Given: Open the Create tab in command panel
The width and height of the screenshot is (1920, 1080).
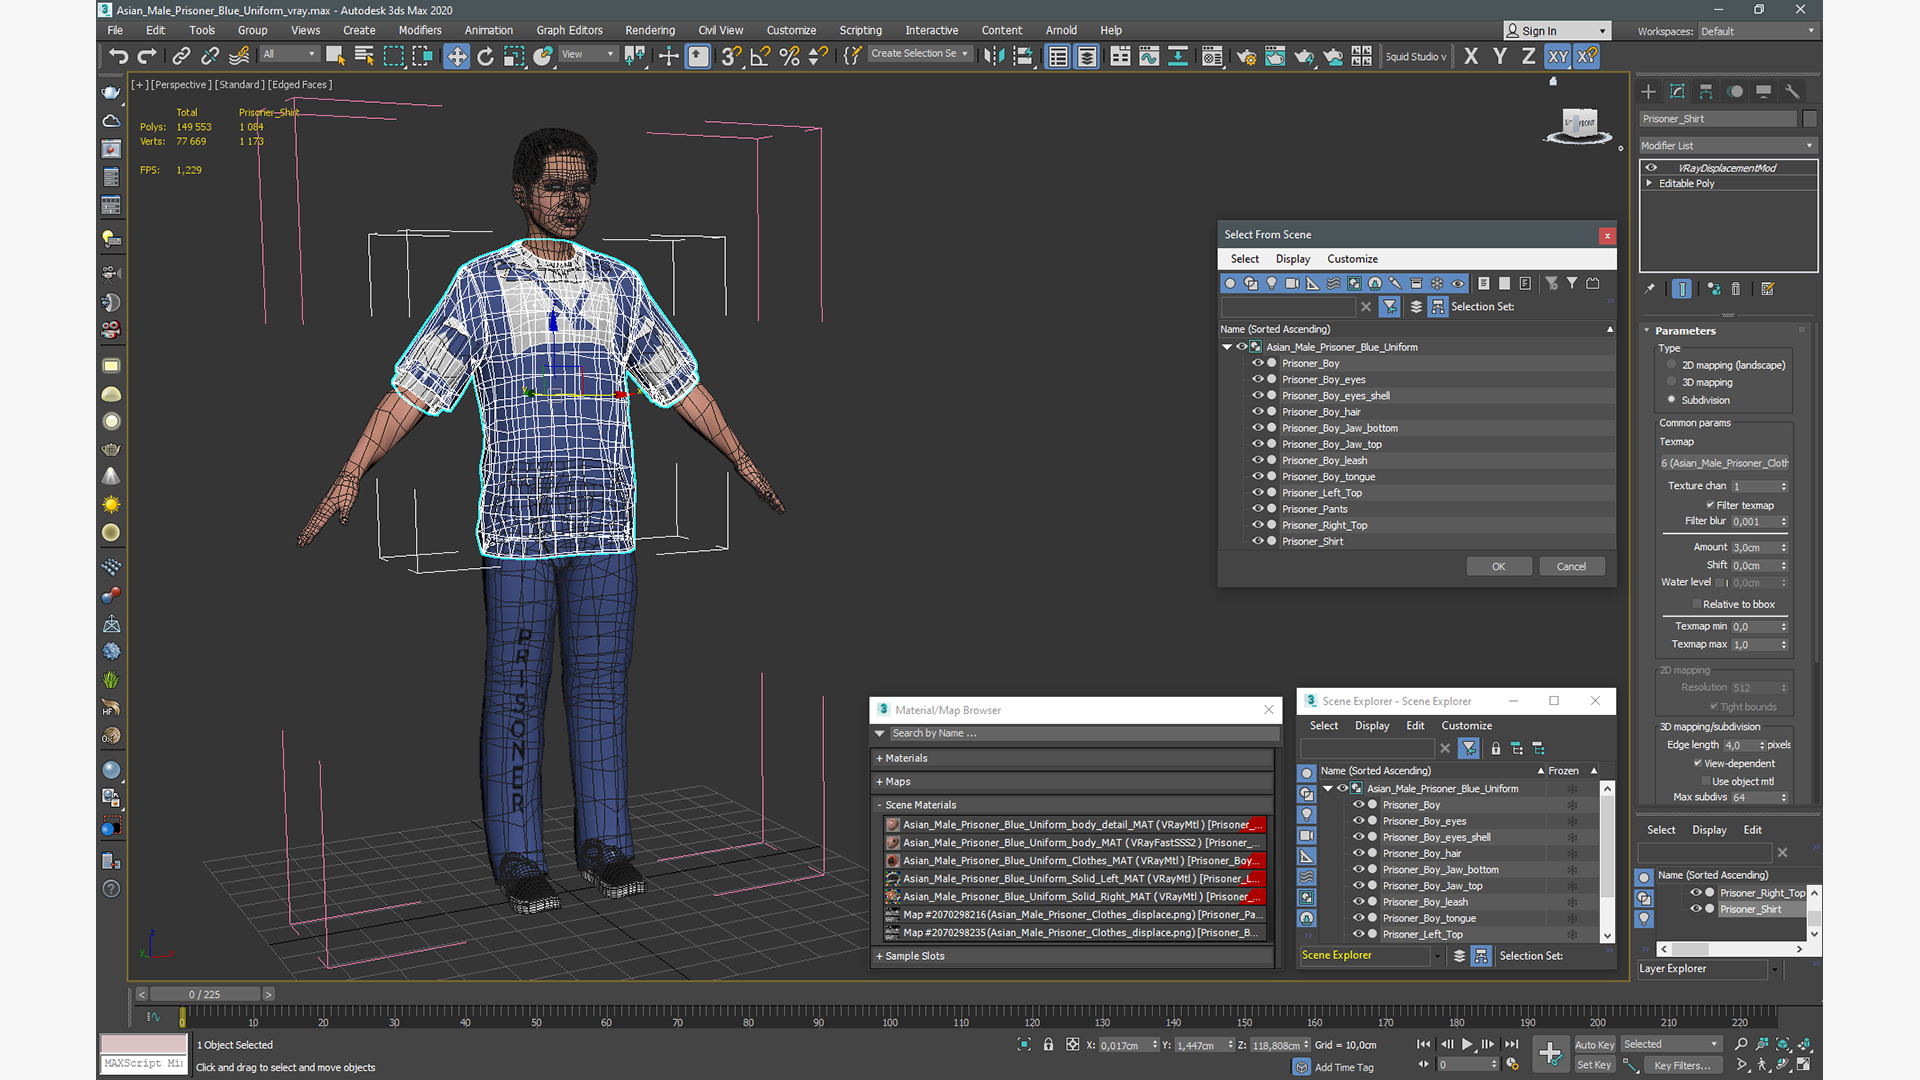Looking at the screenshot, I should (1649, 91).
